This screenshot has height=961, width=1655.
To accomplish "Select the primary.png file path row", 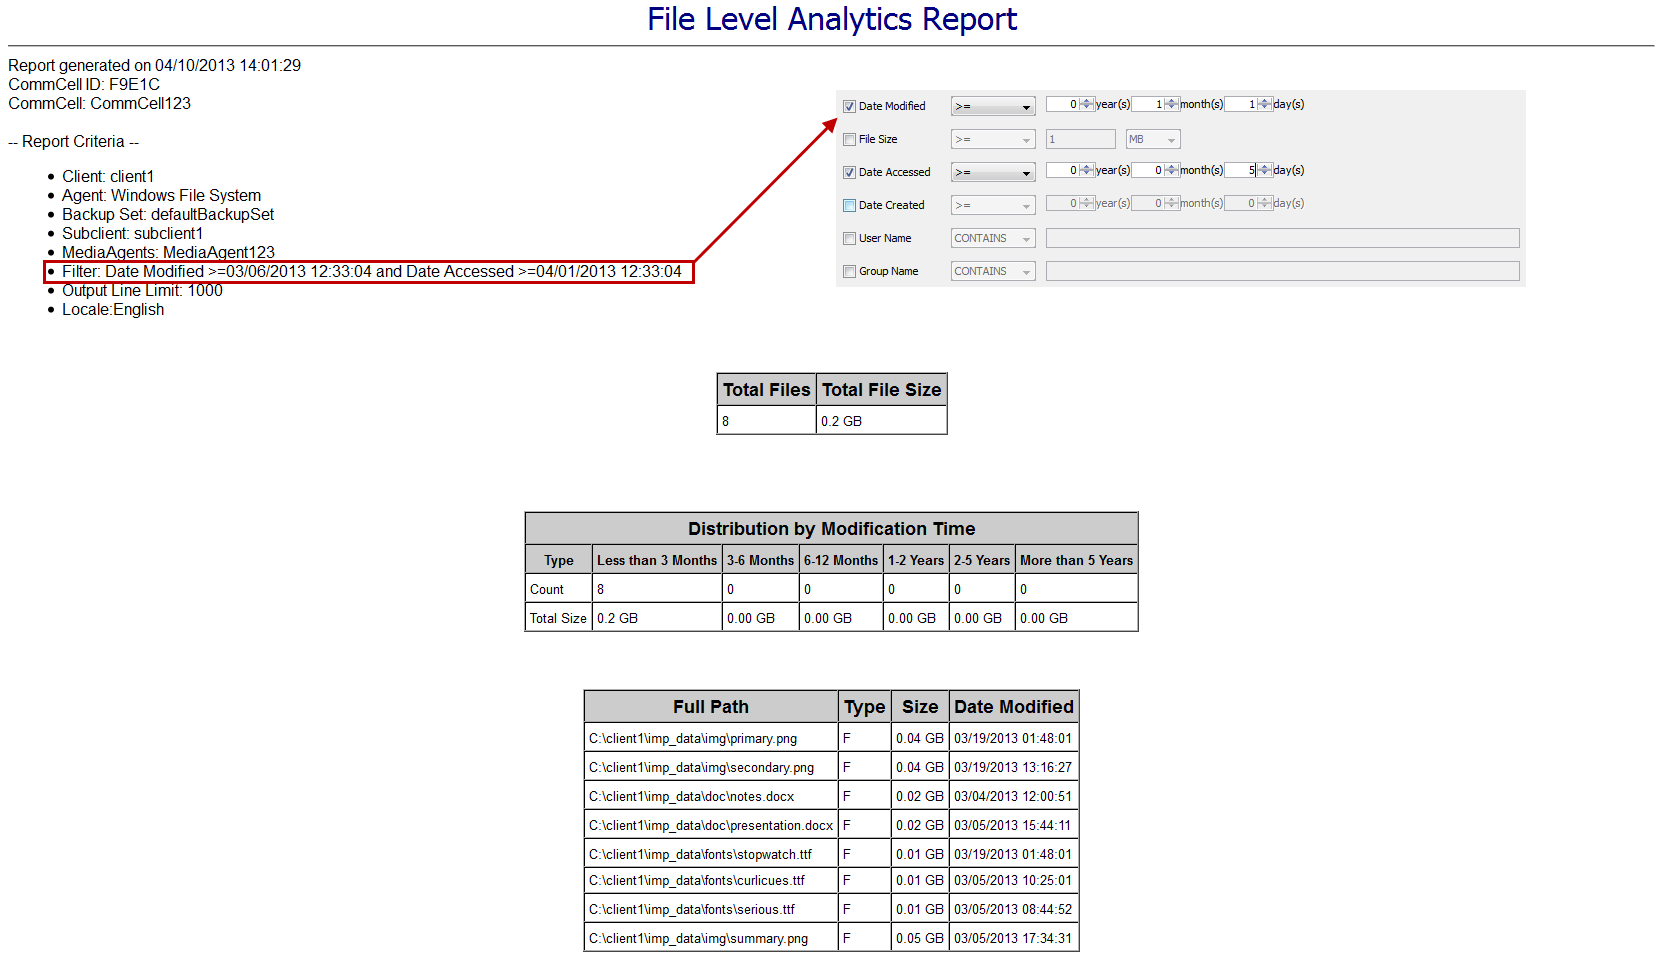I will click(710, 738).
